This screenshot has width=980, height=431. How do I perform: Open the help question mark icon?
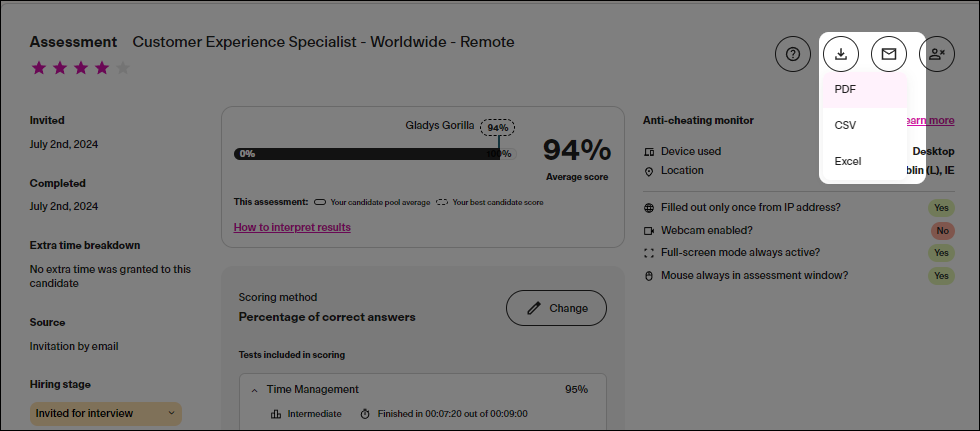[792, 54]
